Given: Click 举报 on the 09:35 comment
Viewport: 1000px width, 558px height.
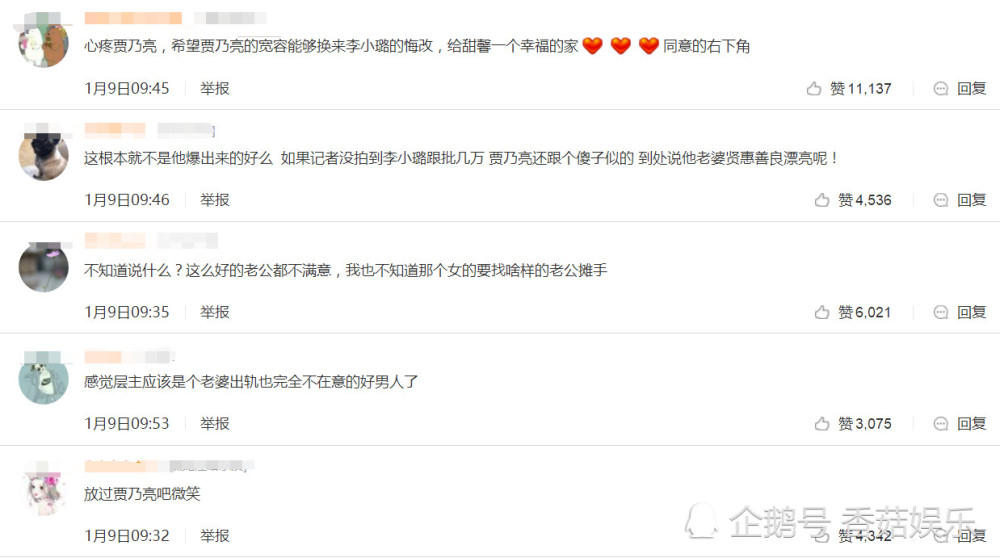Looking at the screenshot, I should (215, 312).
